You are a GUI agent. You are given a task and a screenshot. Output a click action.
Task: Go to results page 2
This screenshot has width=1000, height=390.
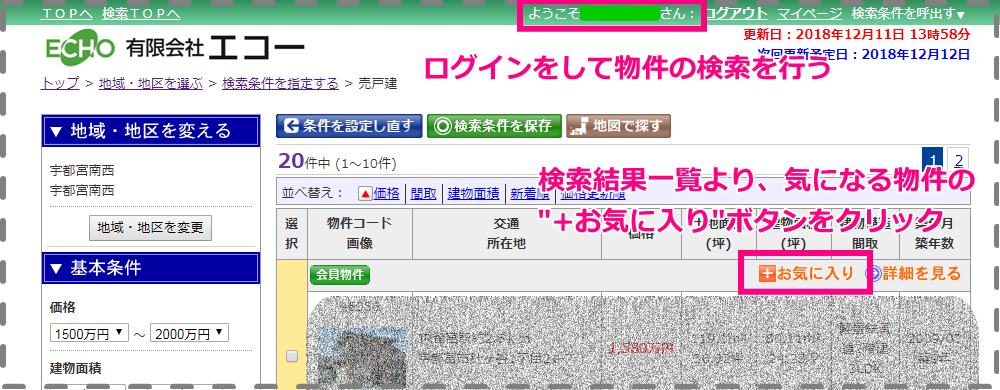[x=959, y=160]
